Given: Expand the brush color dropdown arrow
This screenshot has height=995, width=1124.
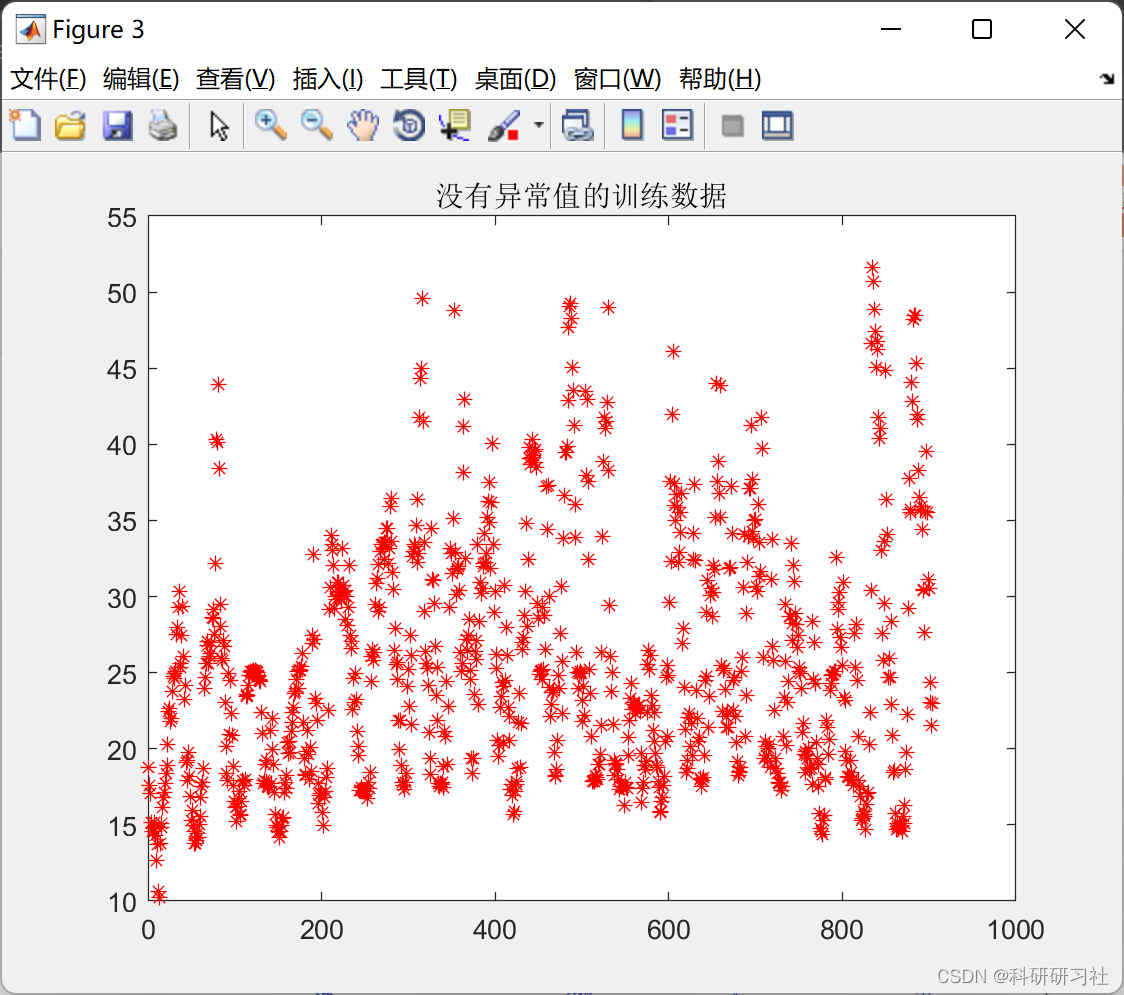Looking at the screenshot, I should (538, 125).
